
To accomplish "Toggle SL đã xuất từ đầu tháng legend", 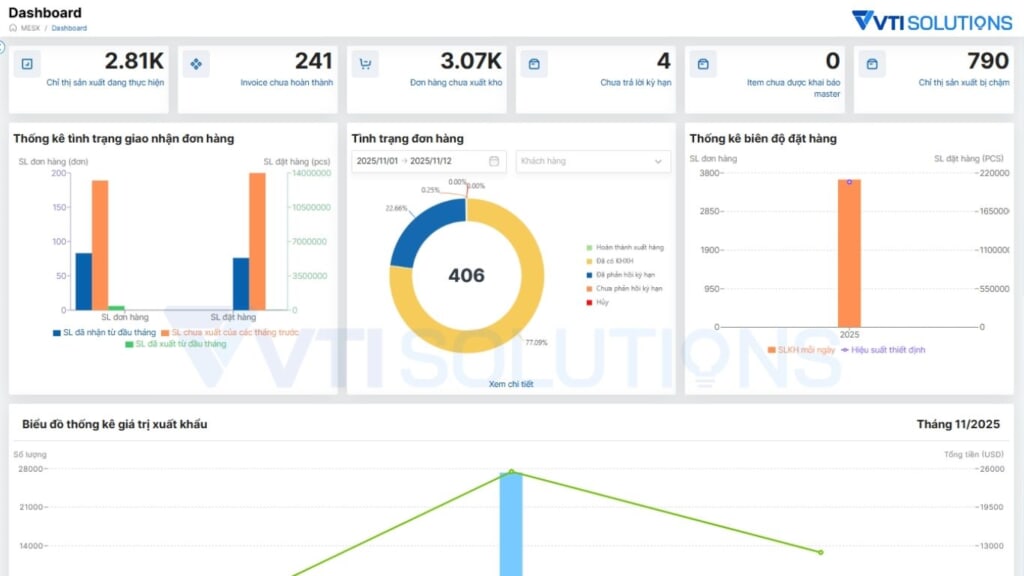I will (x=176, y=344).
